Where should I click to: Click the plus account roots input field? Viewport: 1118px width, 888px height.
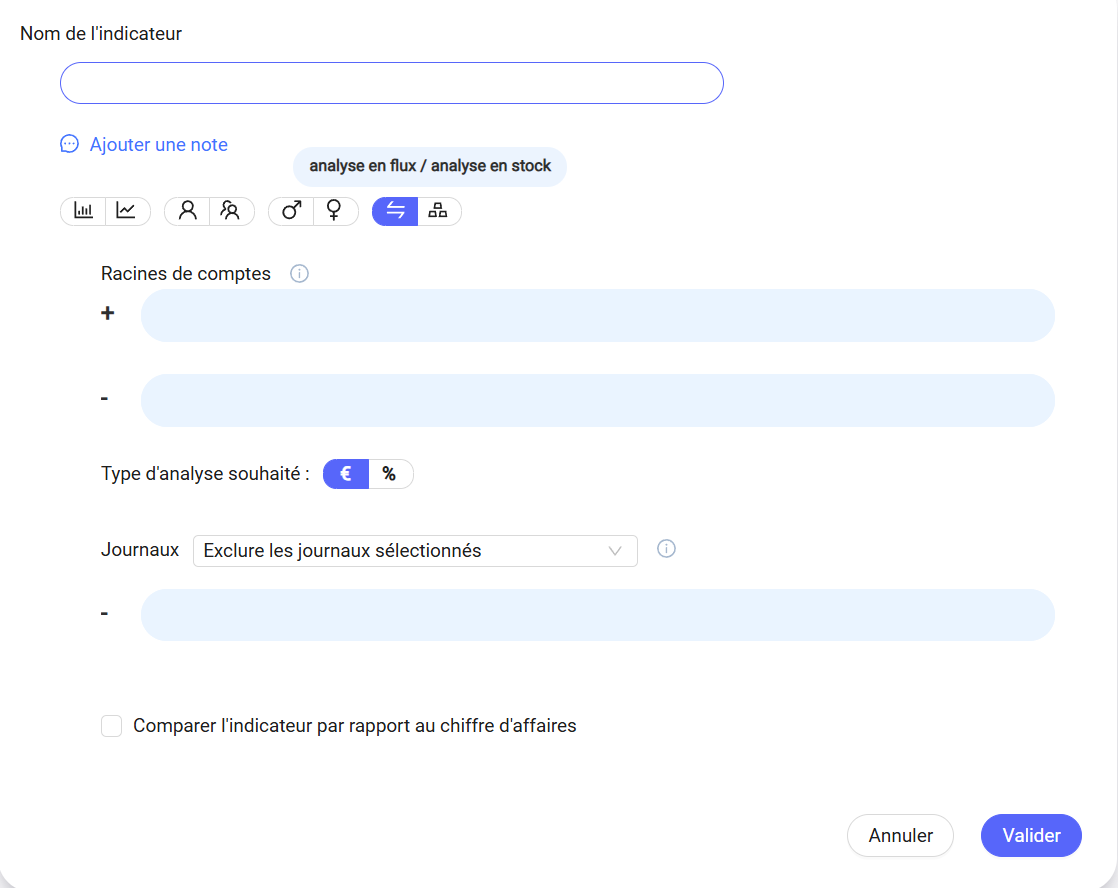click(597, 315)
